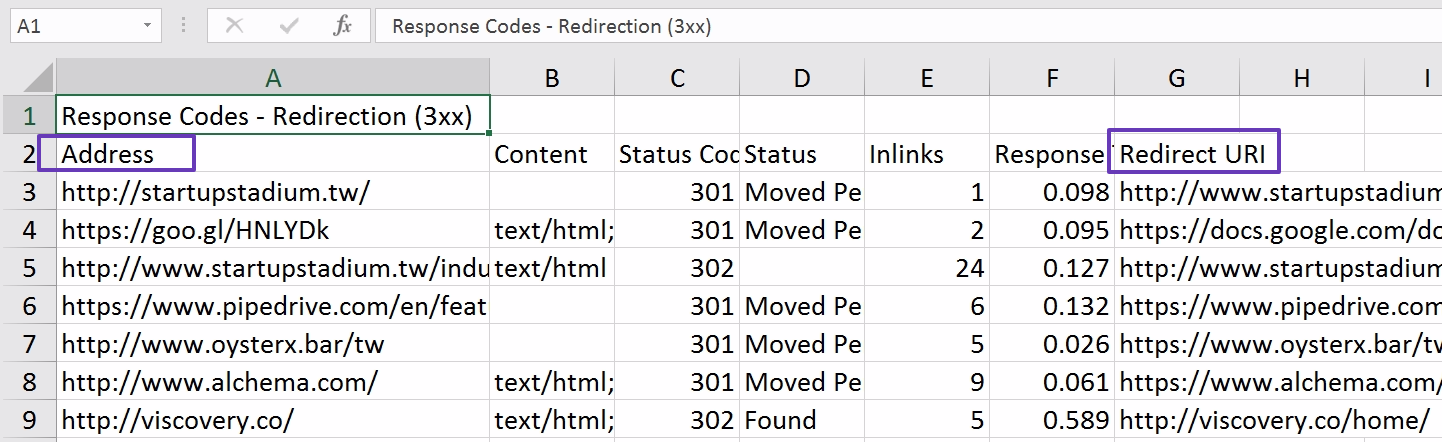Select row 4 header
Viewport: 1442px width, 442px height.
click(x=28, y=229)
